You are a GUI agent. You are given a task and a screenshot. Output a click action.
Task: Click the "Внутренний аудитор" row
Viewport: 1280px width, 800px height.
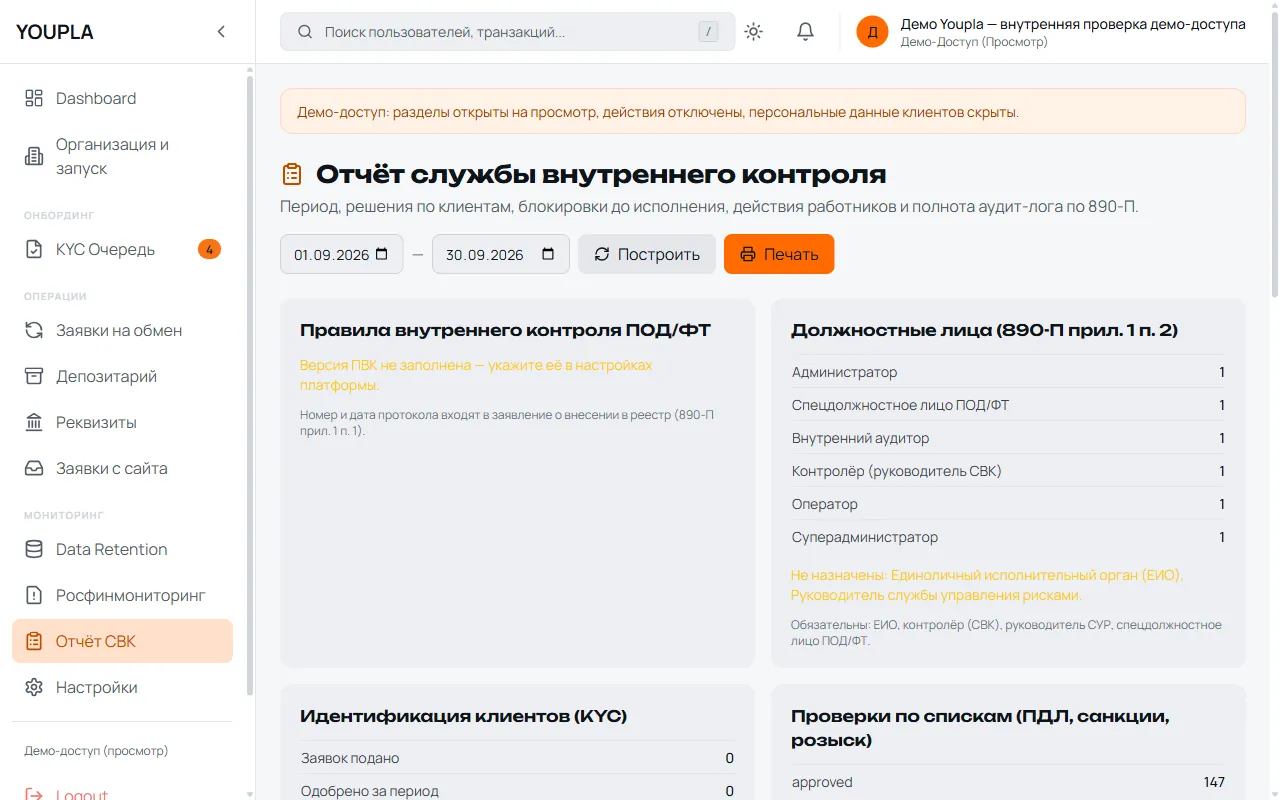pos(1008,438)
